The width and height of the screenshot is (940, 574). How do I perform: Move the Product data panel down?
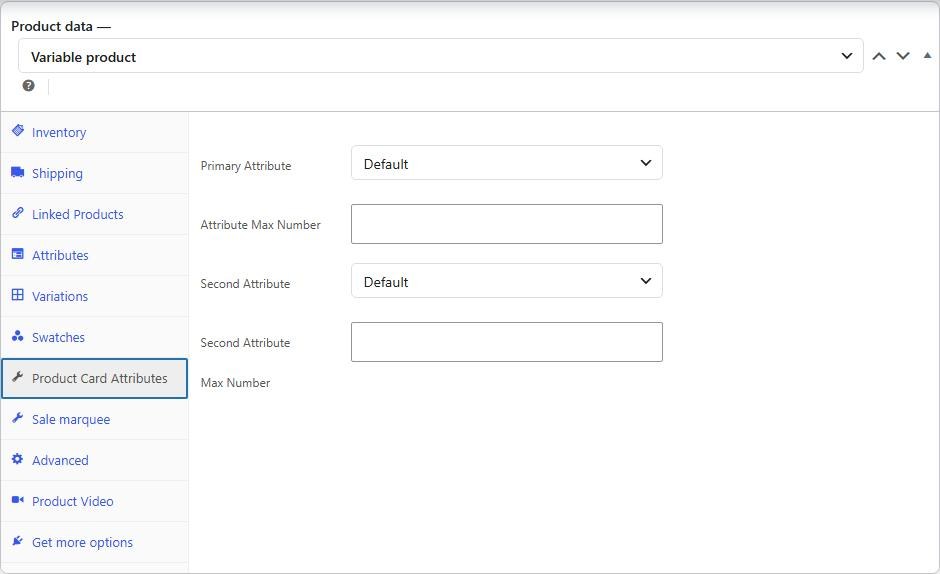pos(903,56)
